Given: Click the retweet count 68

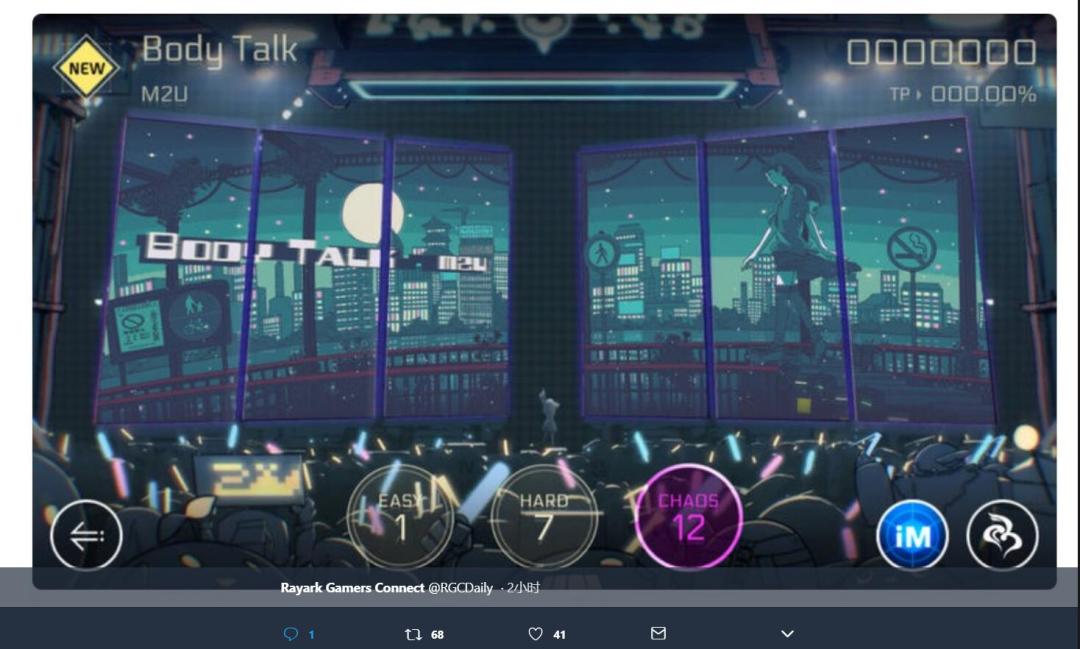Looking at the screenshot, I should [x=437, y=635].
